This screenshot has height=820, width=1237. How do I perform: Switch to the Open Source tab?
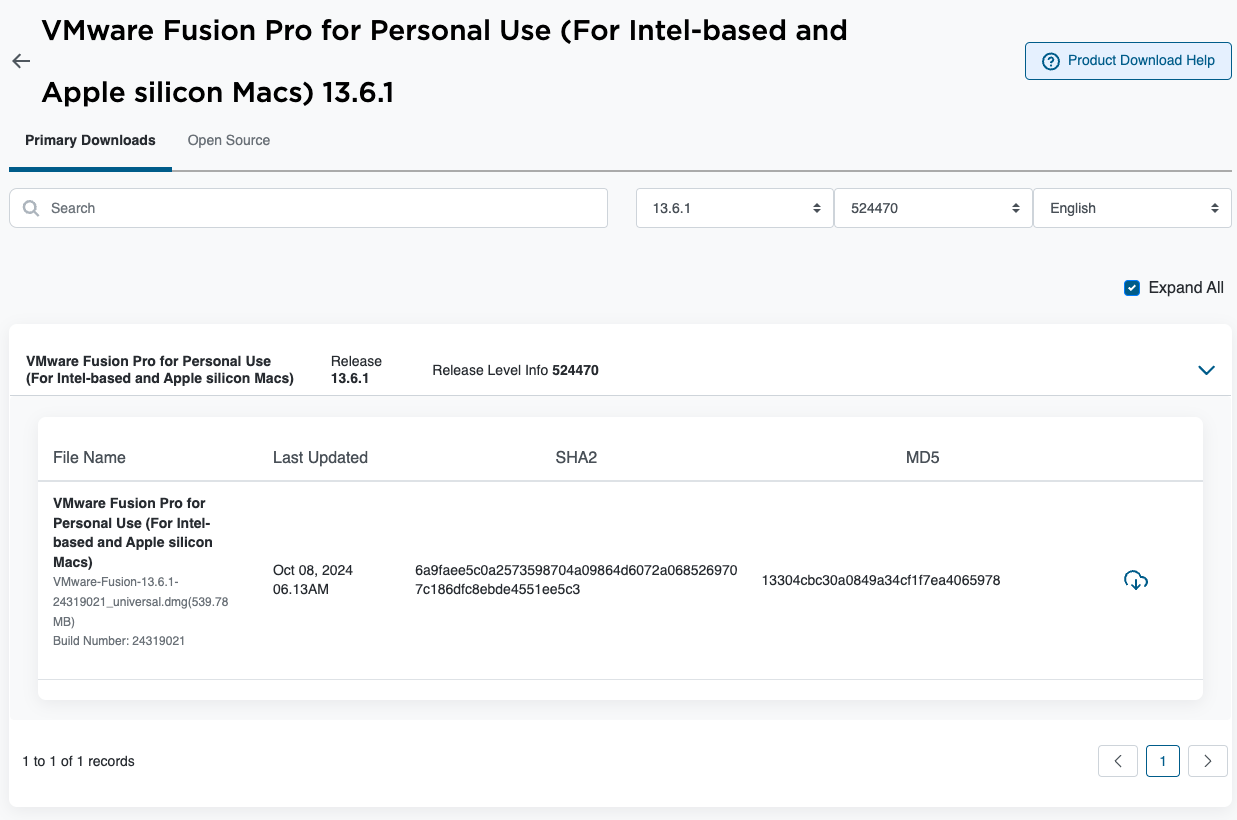pyautogui.click(x=229, y=140)
